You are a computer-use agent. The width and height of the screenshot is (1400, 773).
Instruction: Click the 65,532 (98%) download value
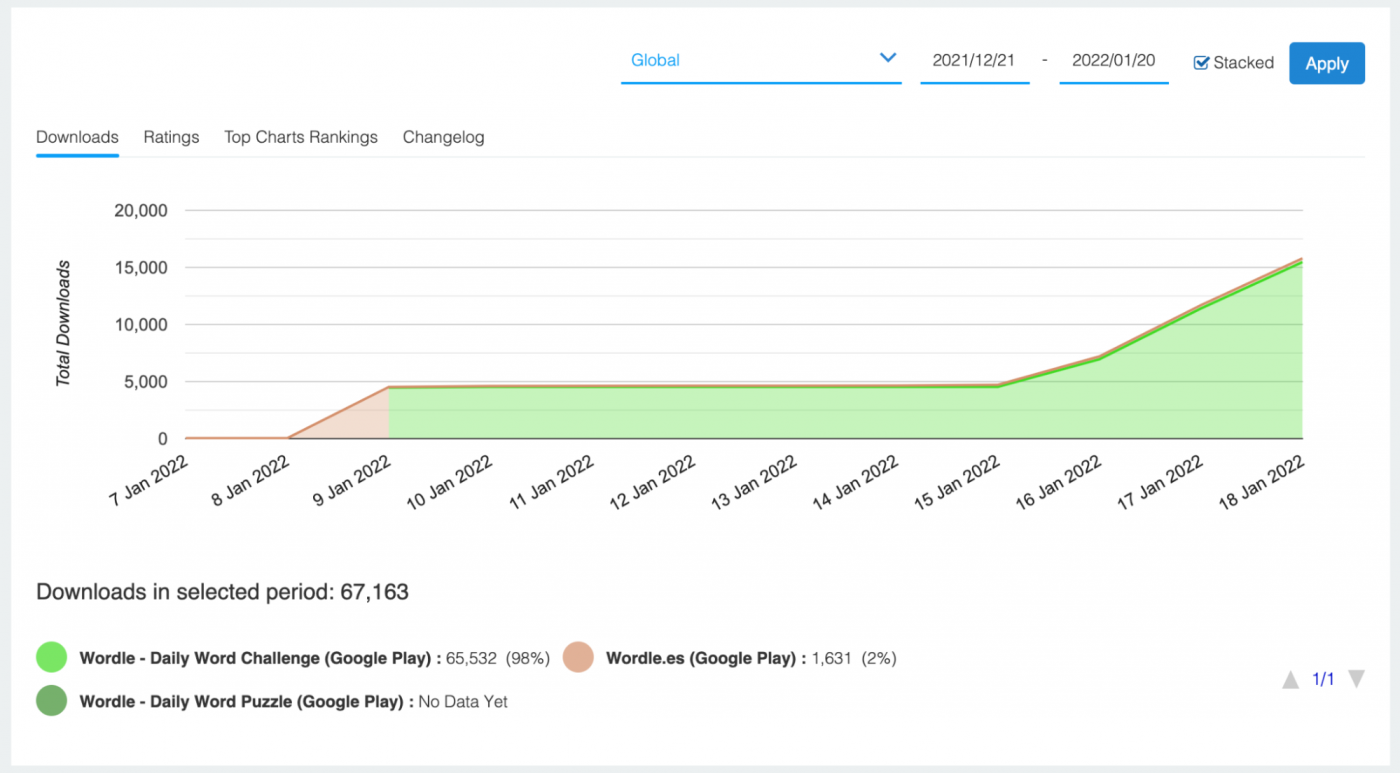coord(499,658)
